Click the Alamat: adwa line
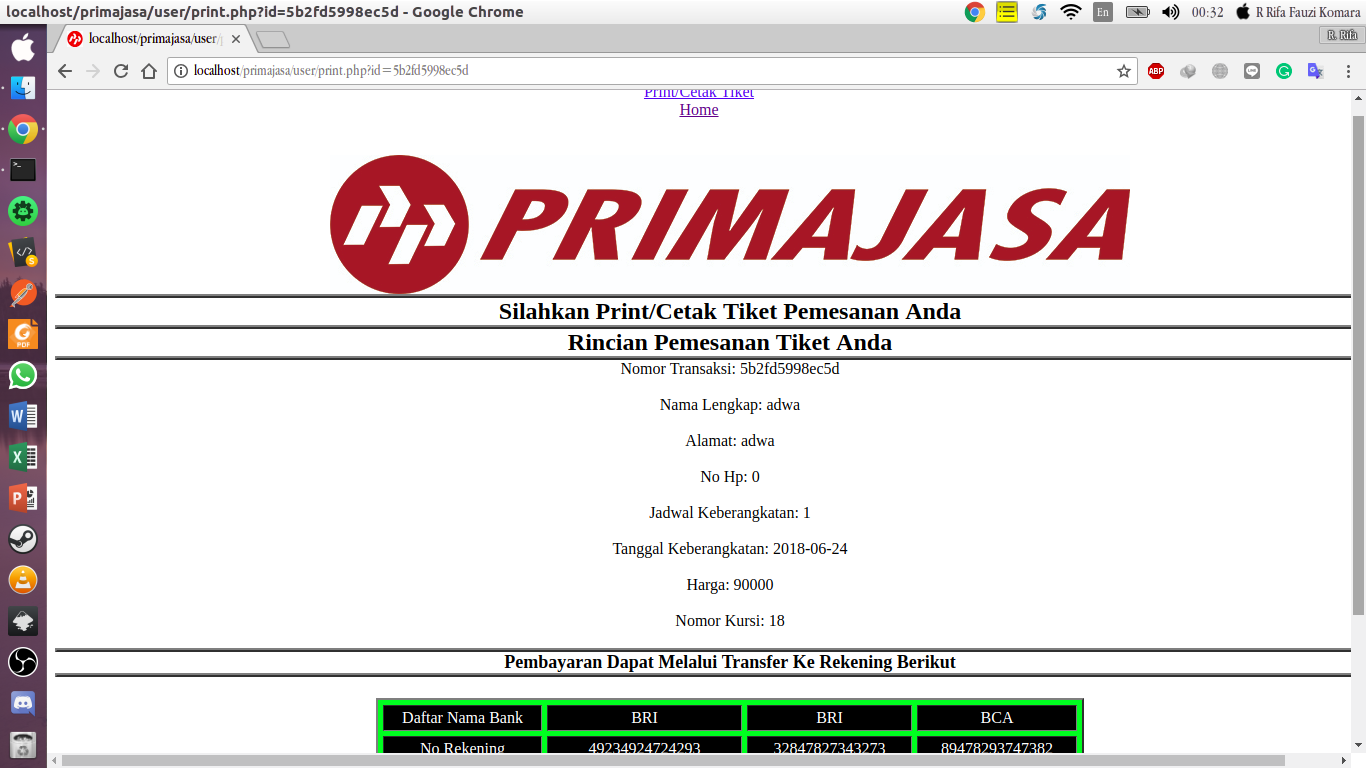This screenshot has width=1366, height=768. coord(730,441)
